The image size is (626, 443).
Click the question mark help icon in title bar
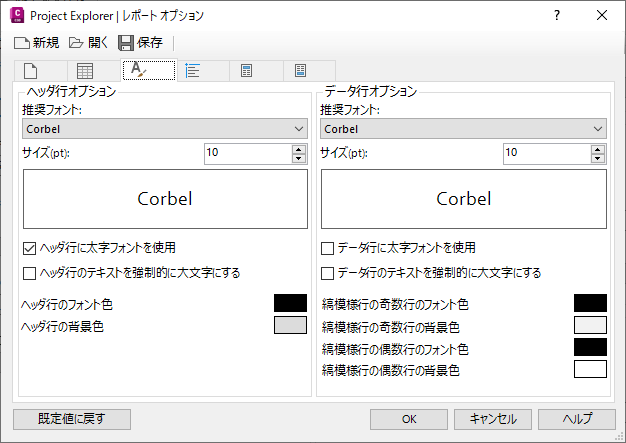click(557, 15)
